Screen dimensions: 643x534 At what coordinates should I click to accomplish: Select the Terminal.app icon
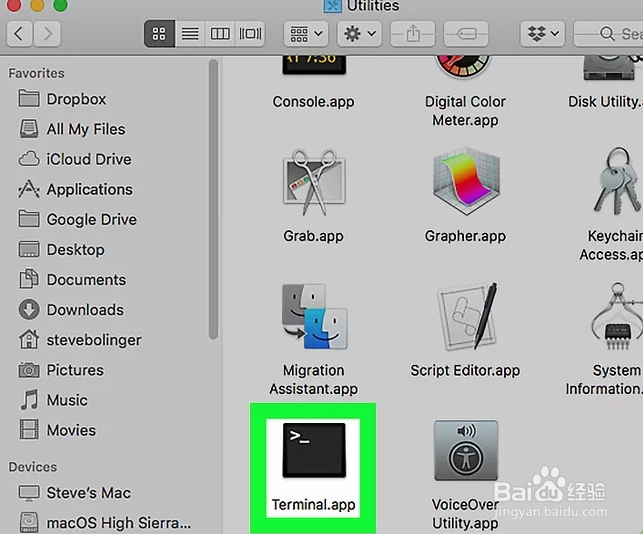314,450
